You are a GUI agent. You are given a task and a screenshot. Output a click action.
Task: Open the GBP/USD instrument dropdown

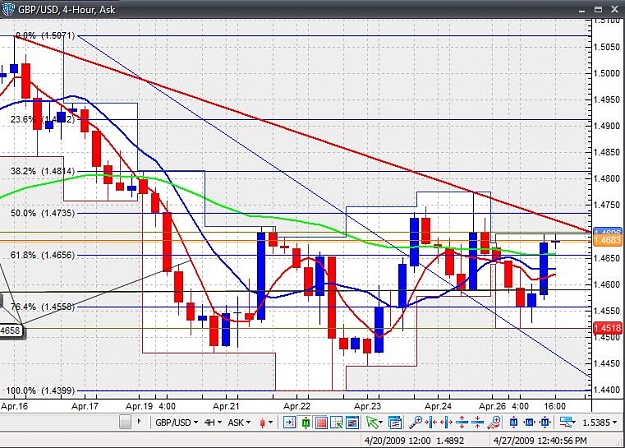tap(177, 422)
